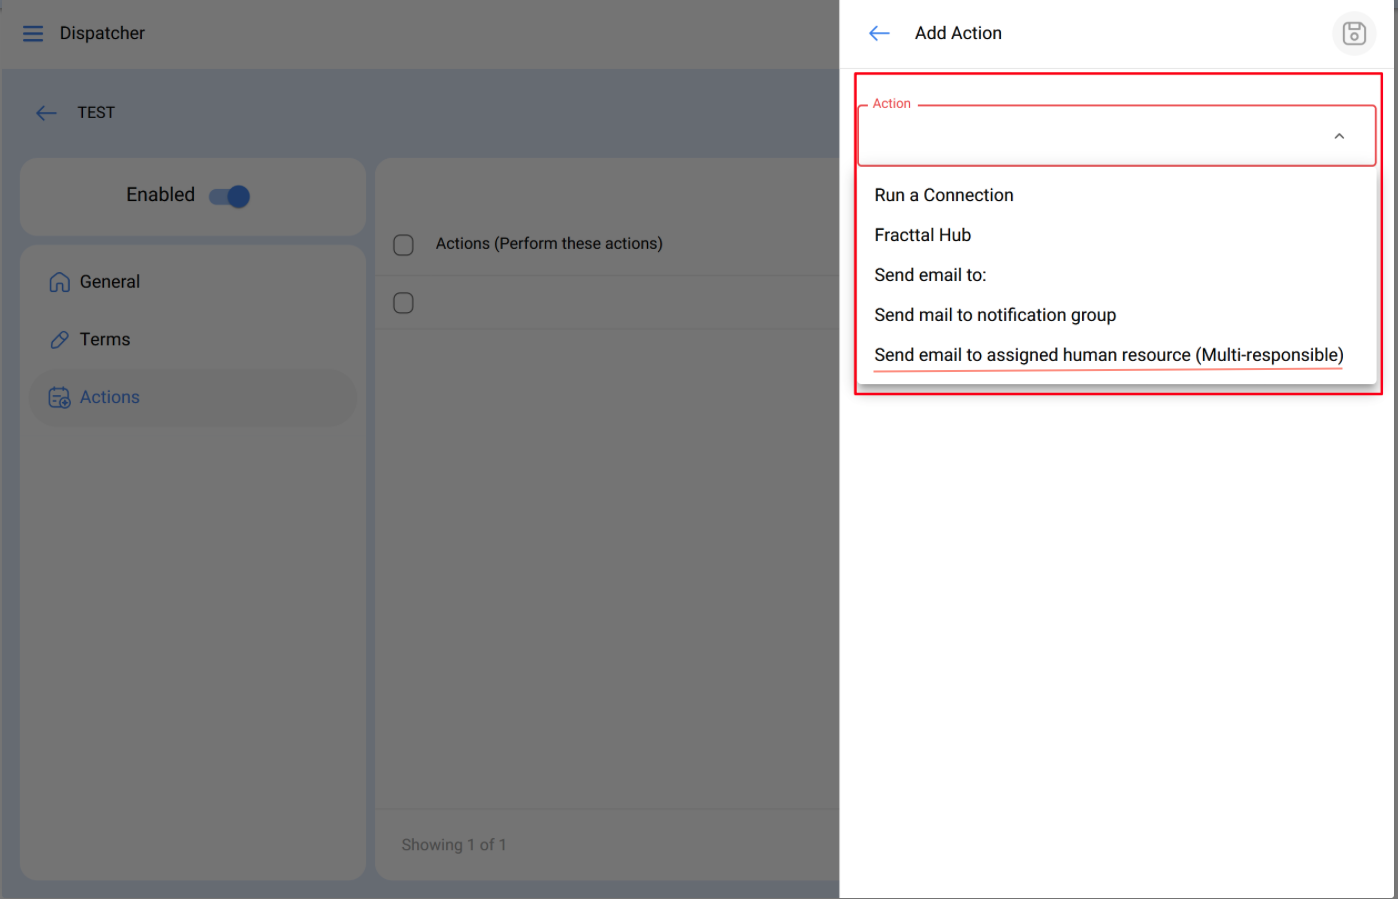Click the General home icon
The image size is (1398, 899).
[x=59, y=282]
